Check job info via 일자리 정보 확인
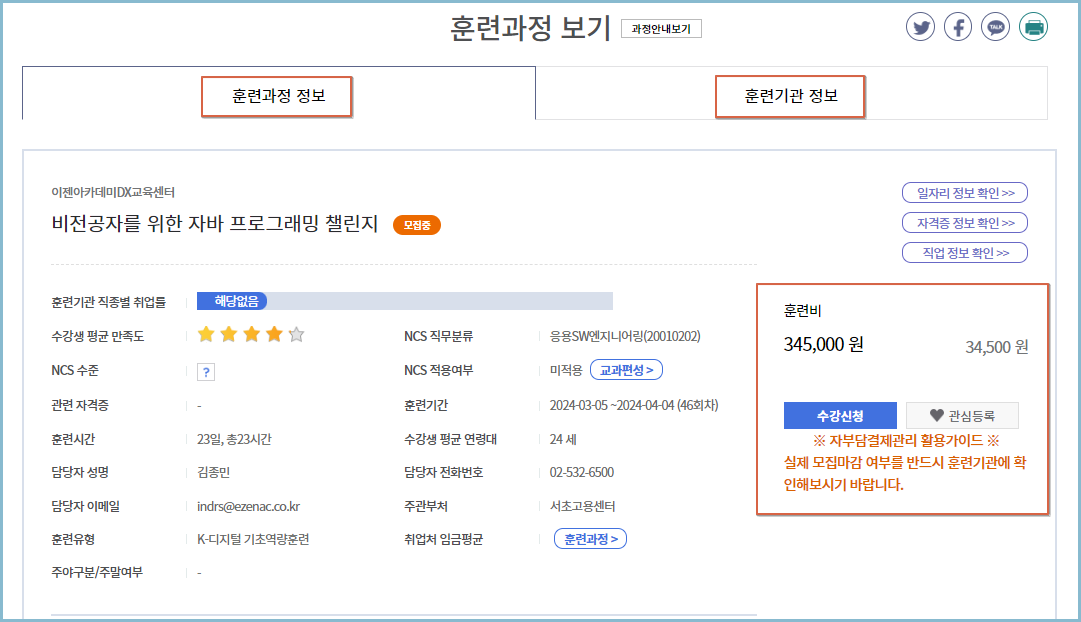This screenshot has height=622, width=1081. pyautogui.click(x=964, y=192)
